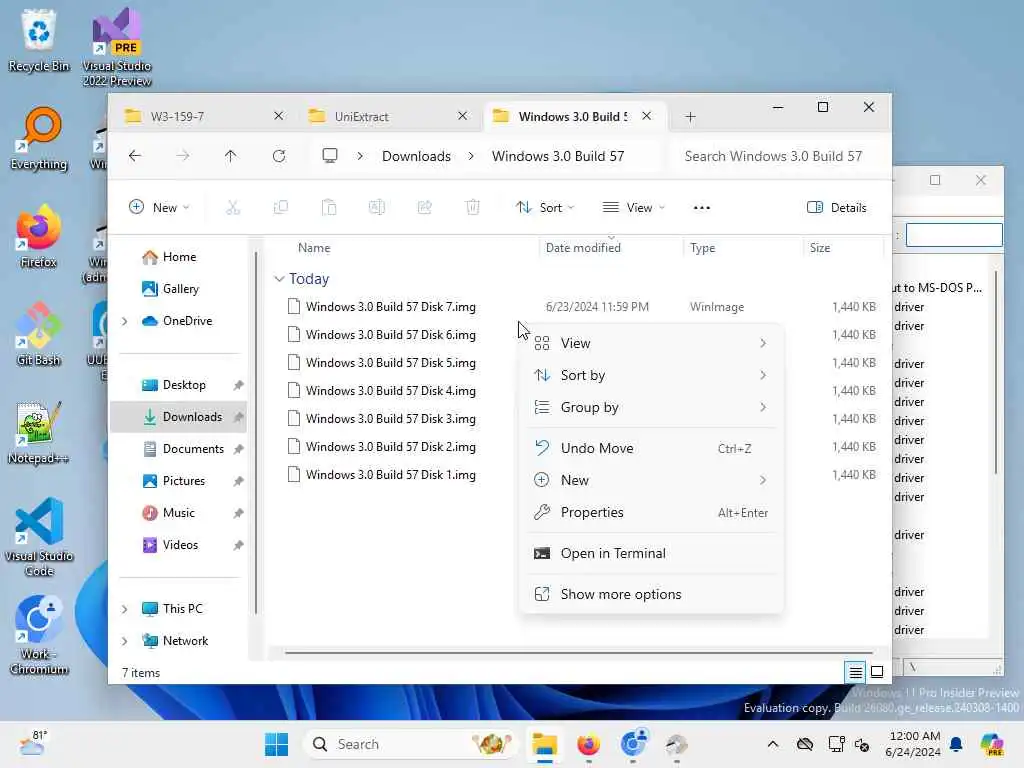This screenshot has width=1024, height=768.
Task: Go up one folder level
Action: pos(231,156)
